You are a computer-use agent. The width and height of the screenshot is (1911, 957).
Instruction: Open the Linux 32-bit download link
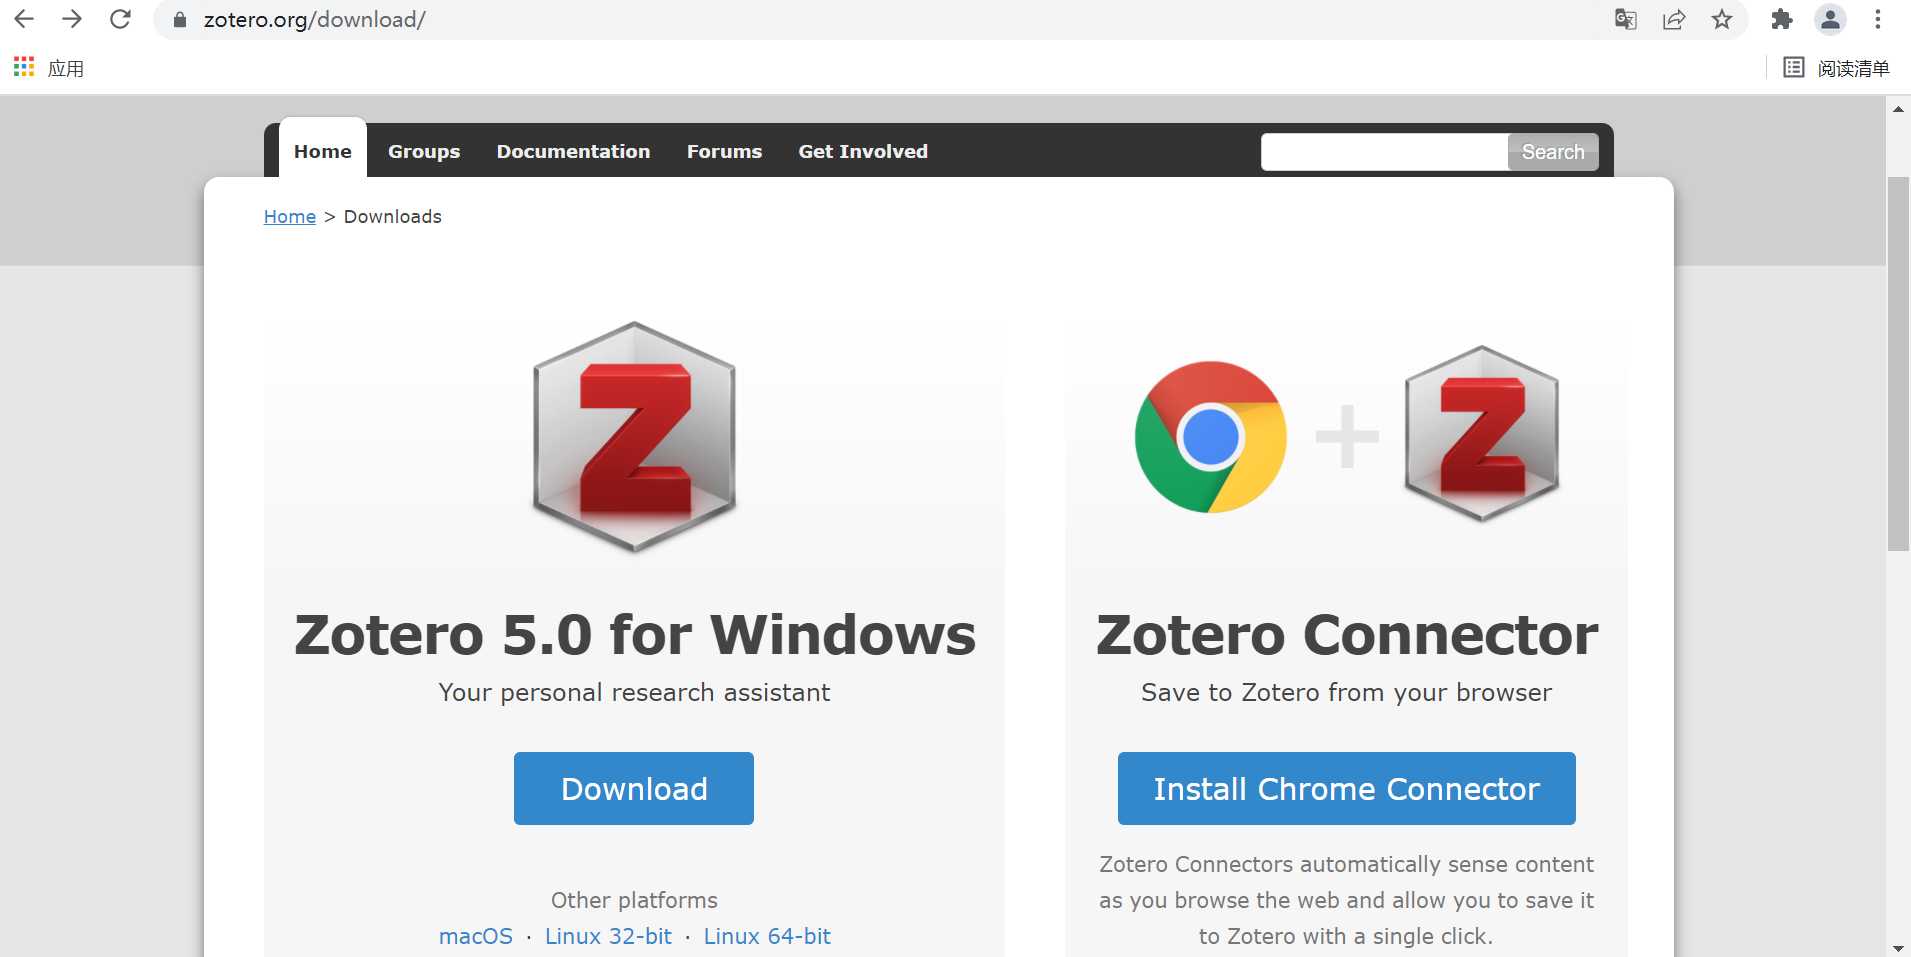pyautogui.click(x=608, y=936)
